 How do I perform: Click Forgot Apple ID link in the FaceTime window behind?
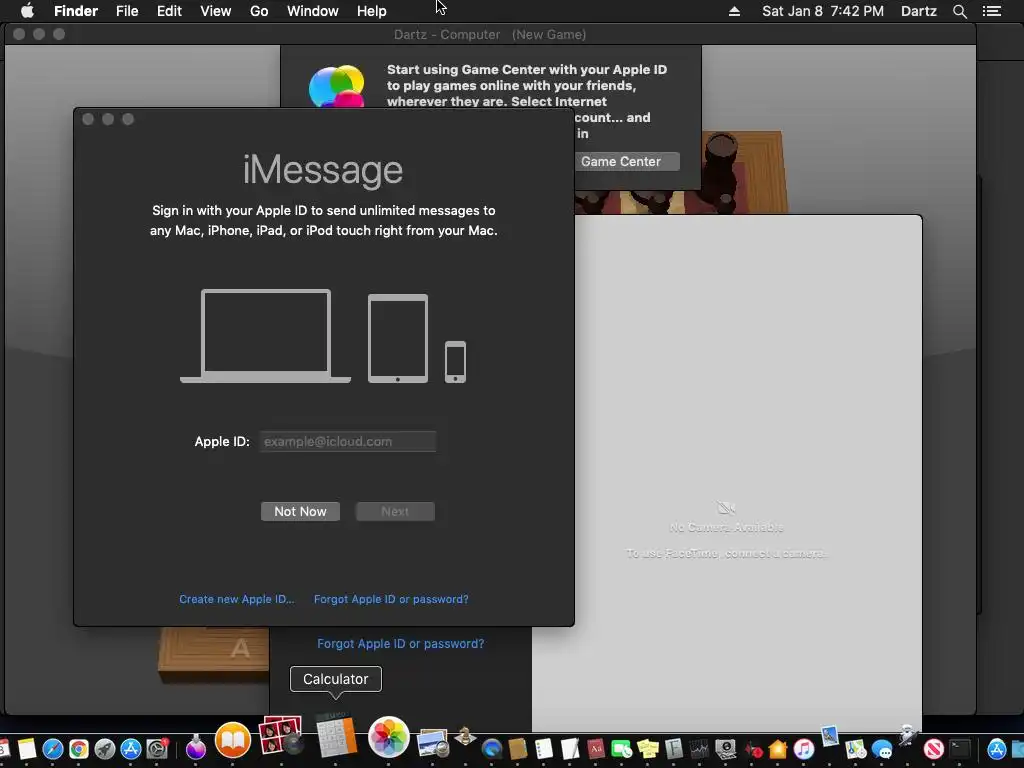point(400,643)
